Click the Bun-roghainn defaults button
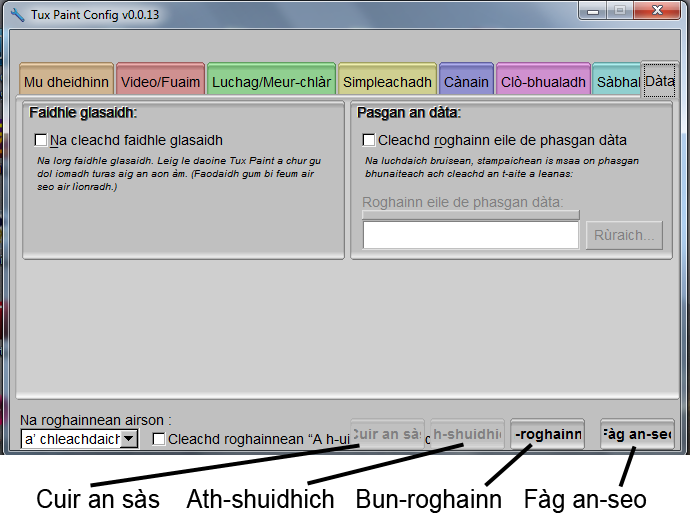Viewport: 690px width, 513px height. [x=547, y=434]
